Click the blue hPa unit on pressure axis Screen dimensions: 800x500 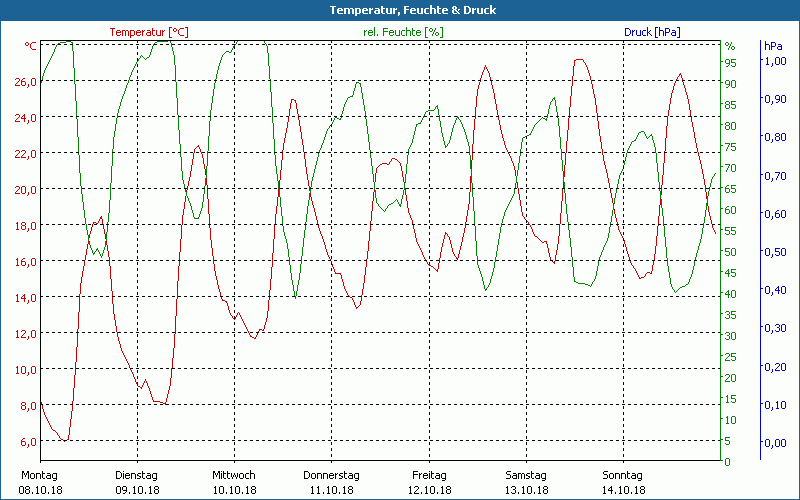[773, 46]
